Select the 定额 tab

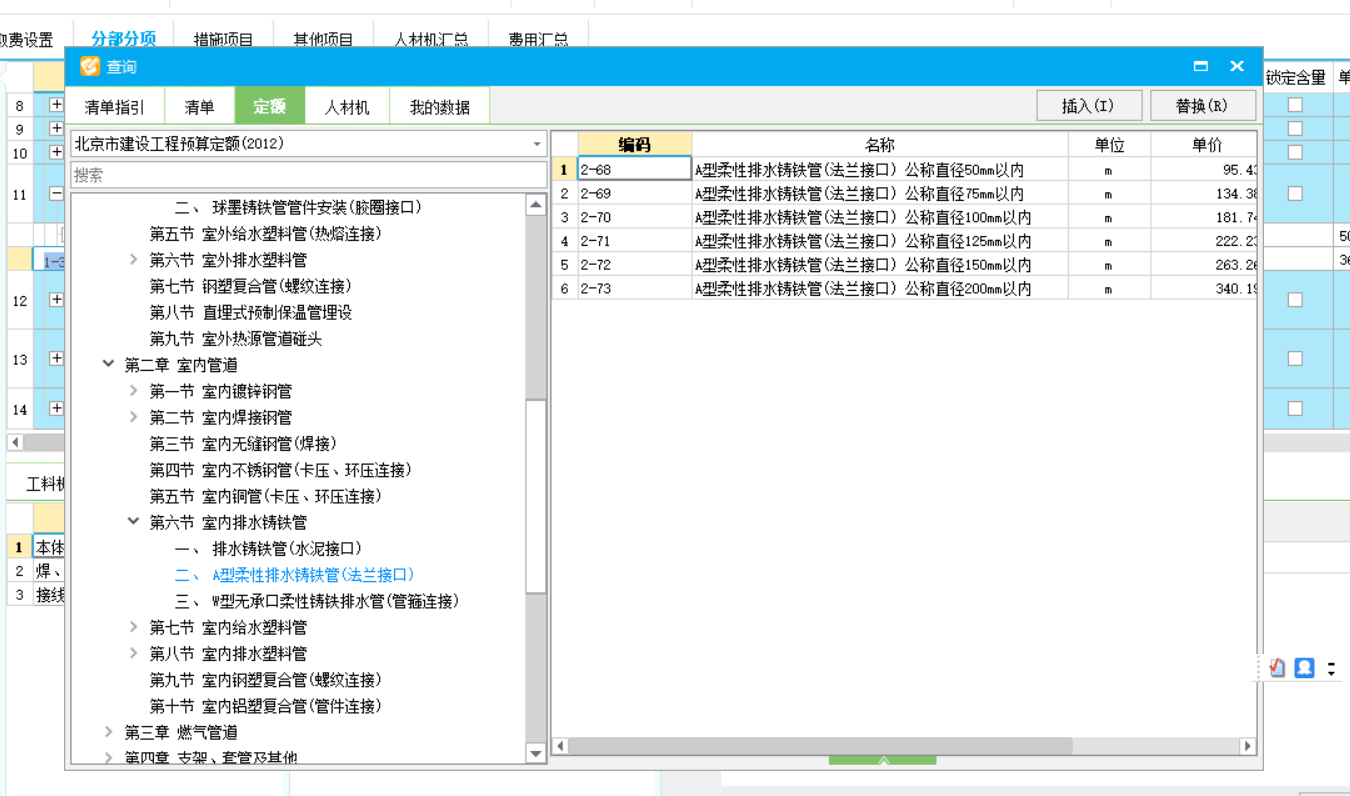coord(269,107)
